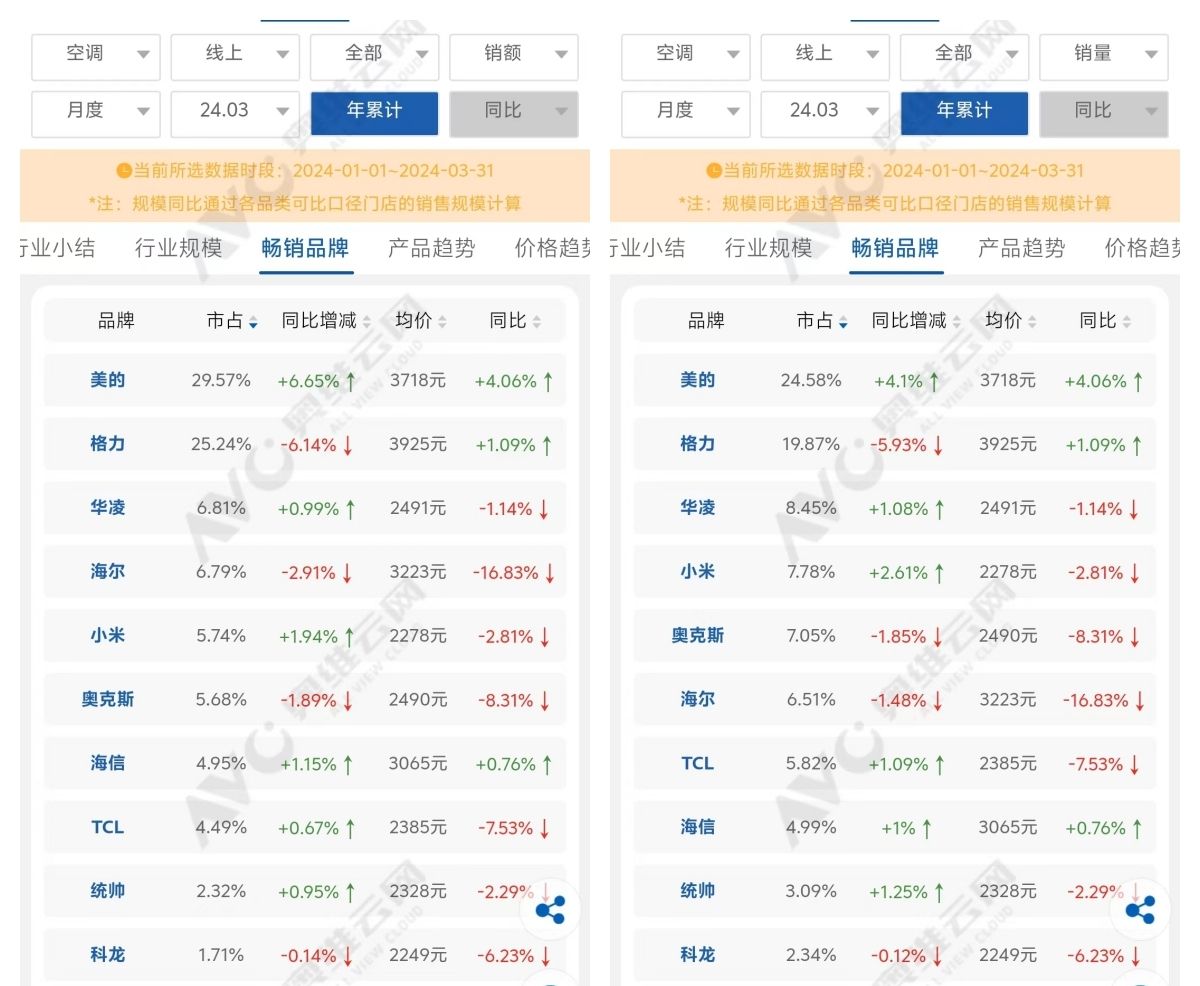1200x986 pixels.
Task: Open 销量 metric dropdown in right panel
Action: [1104, 57]
